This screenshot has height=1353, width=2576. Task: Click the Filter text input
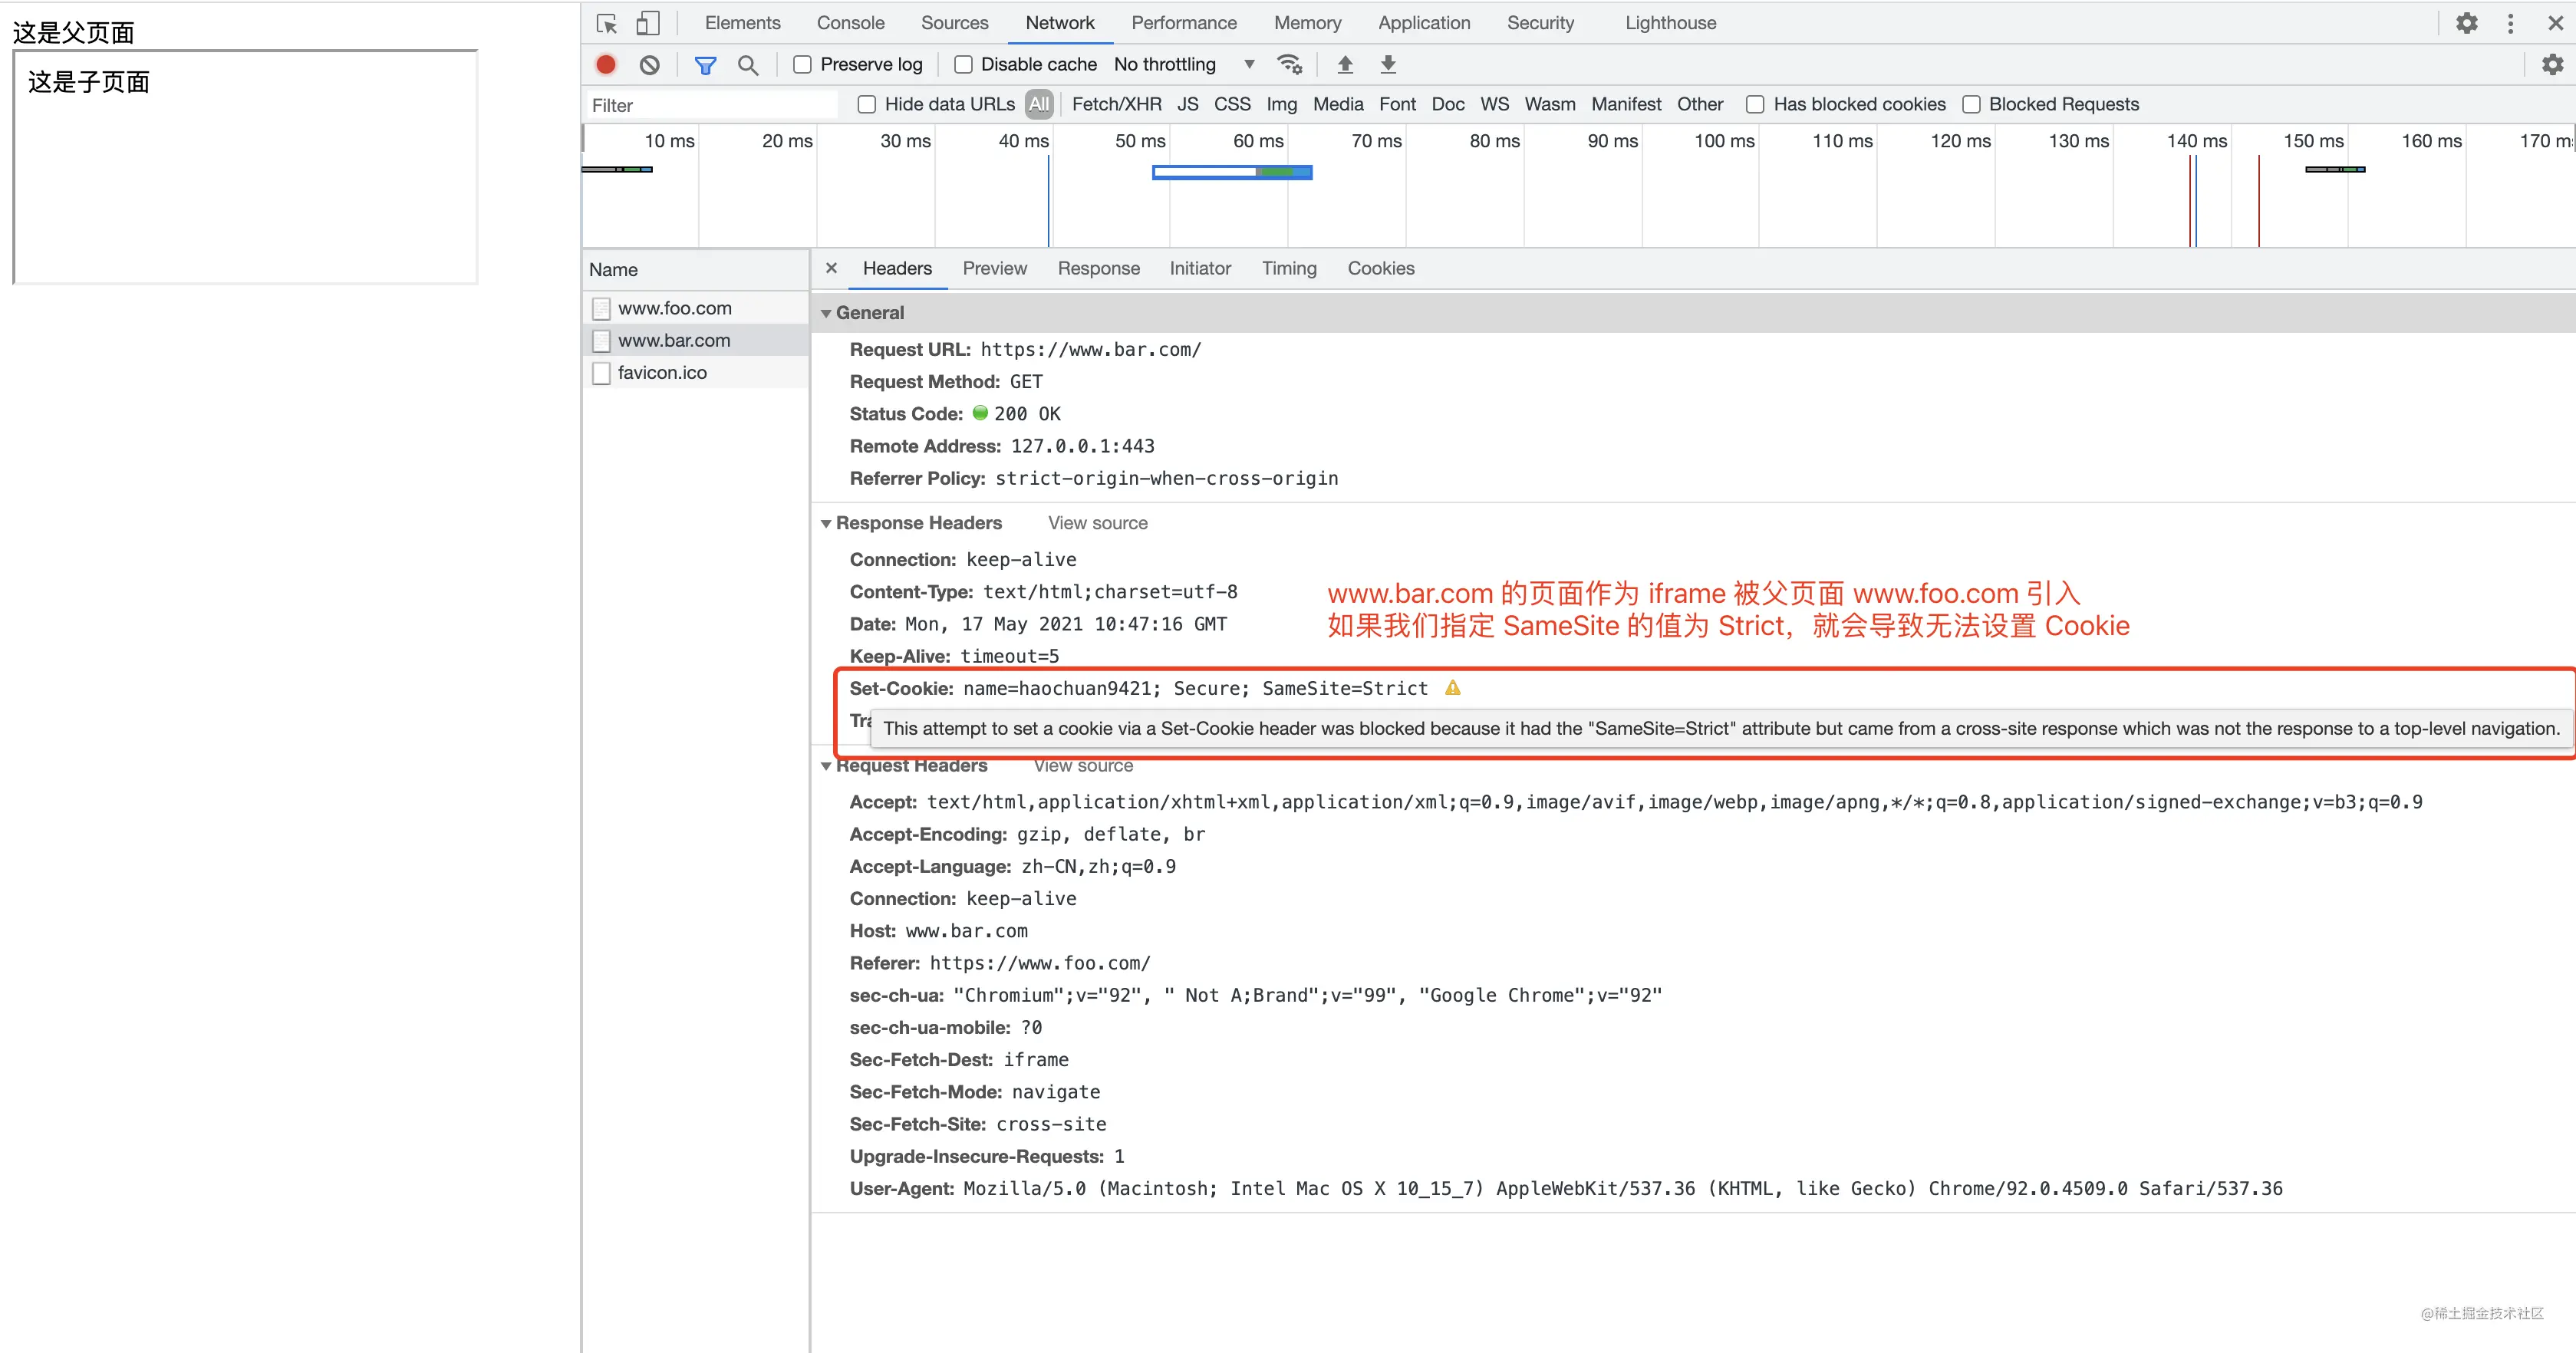click(x=712, y=105)
